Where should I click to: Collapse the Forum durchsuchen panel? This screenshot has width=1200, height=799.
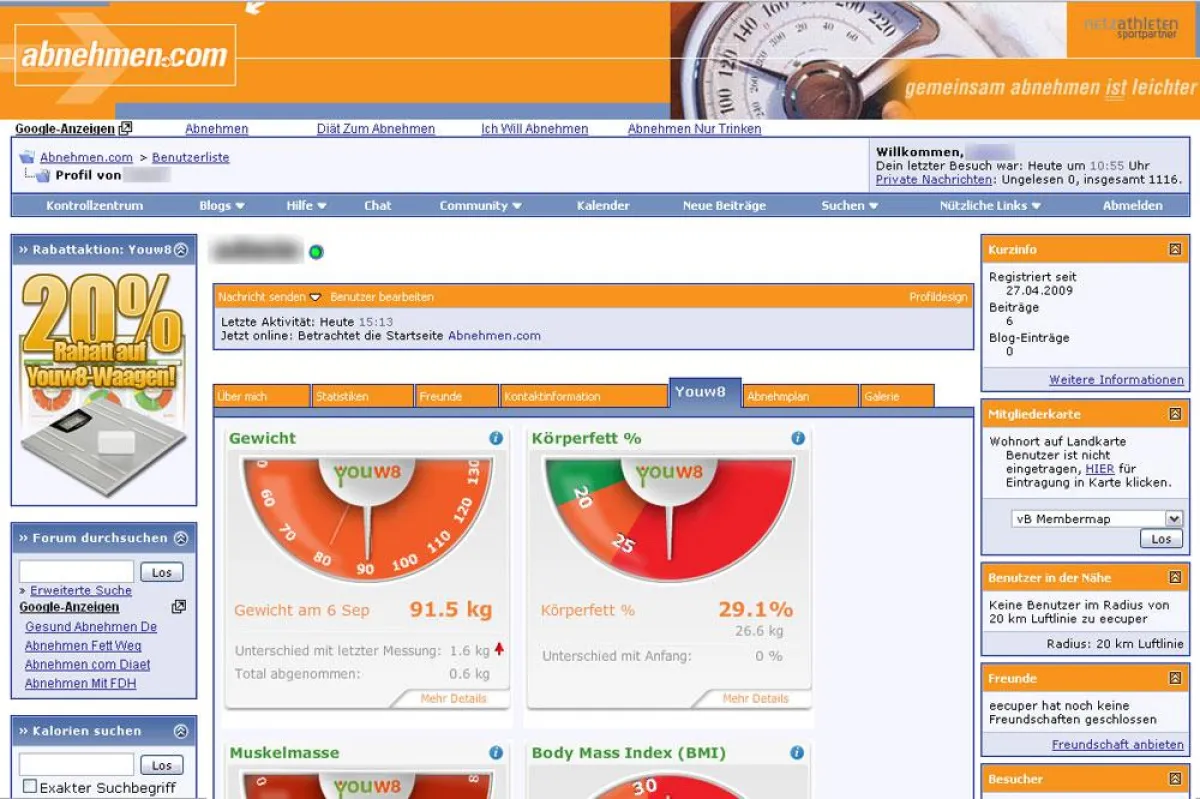pos(181,538)
